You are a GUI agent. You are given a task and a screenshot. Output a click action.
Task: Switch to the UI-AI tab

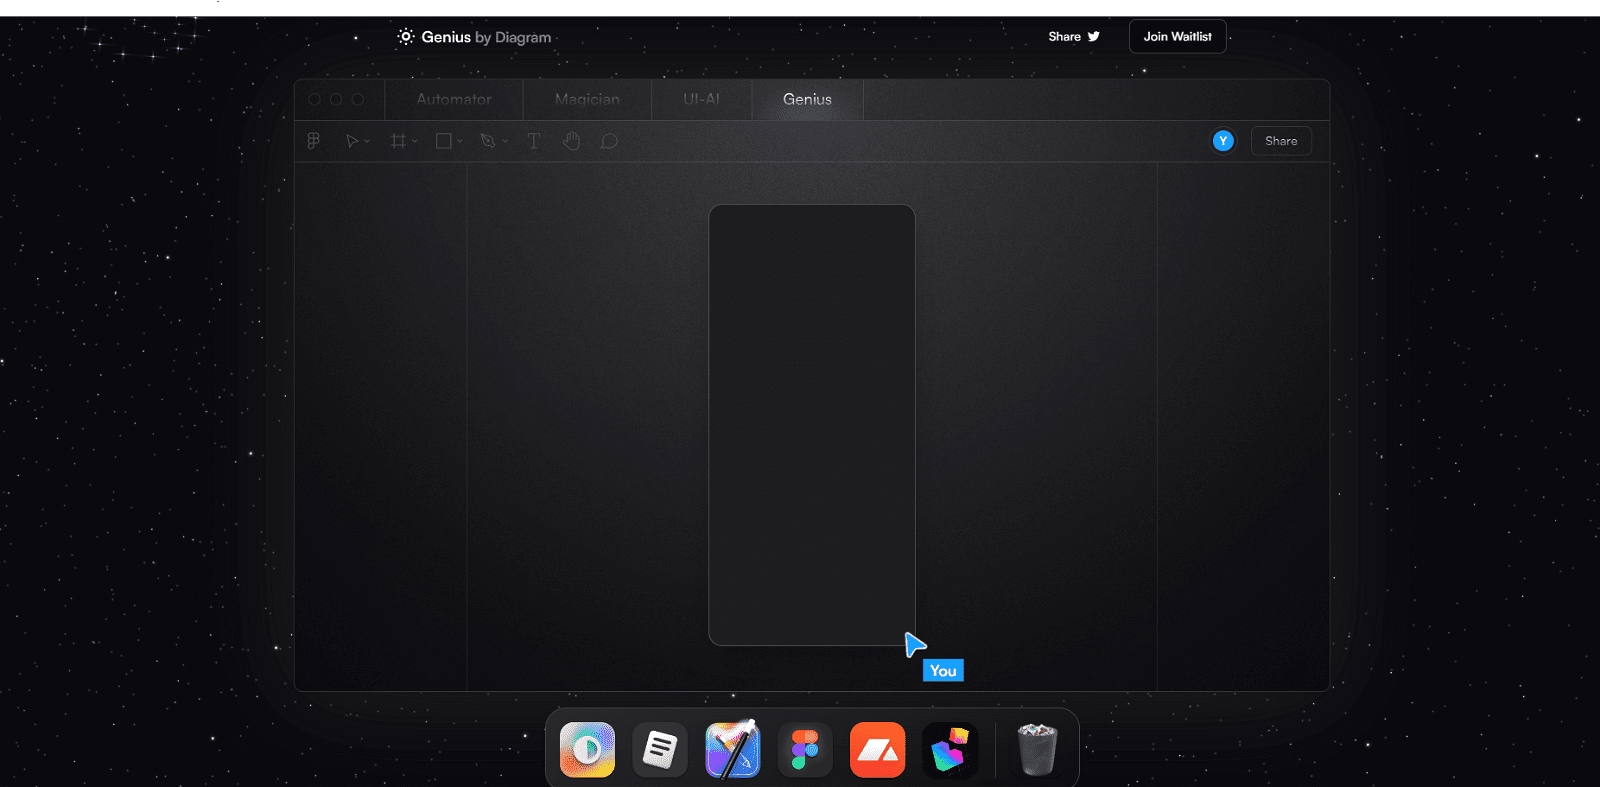pos(701,99)
